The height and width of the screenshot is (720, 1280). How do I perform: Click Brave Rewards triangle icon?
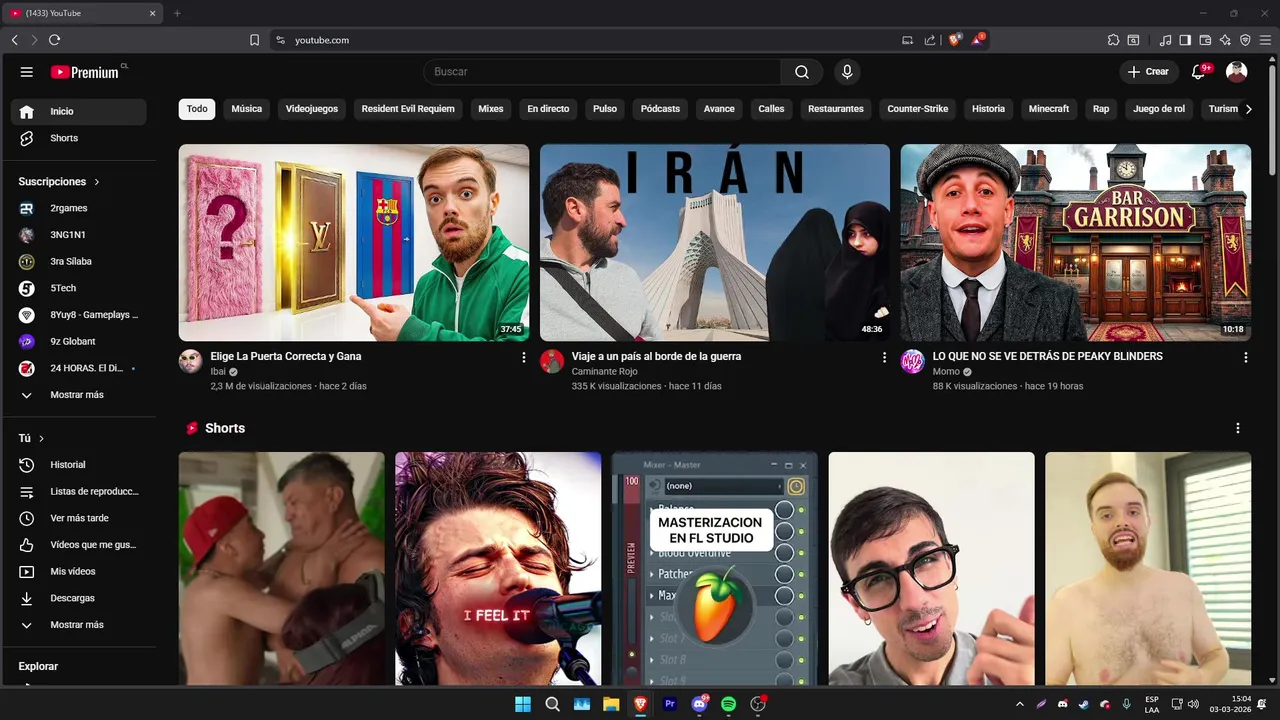pos(978,40)
